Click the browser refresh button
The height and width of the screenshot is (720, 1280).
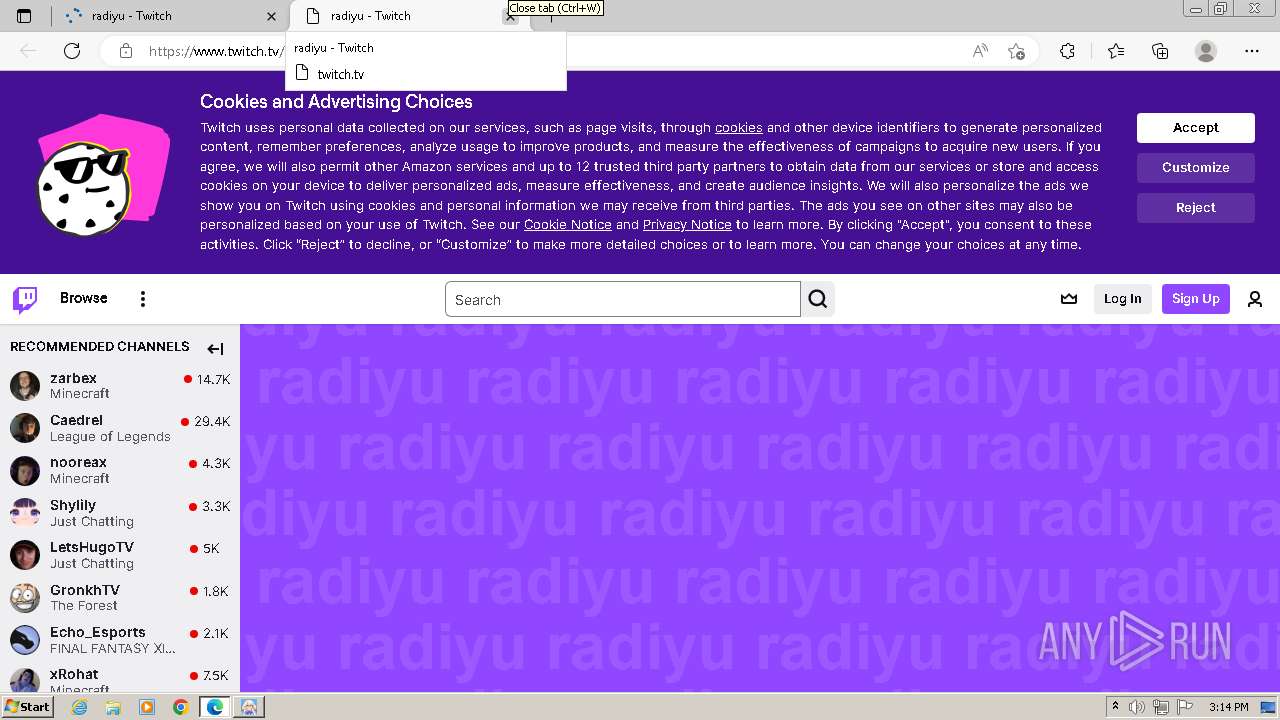point(72,51)
